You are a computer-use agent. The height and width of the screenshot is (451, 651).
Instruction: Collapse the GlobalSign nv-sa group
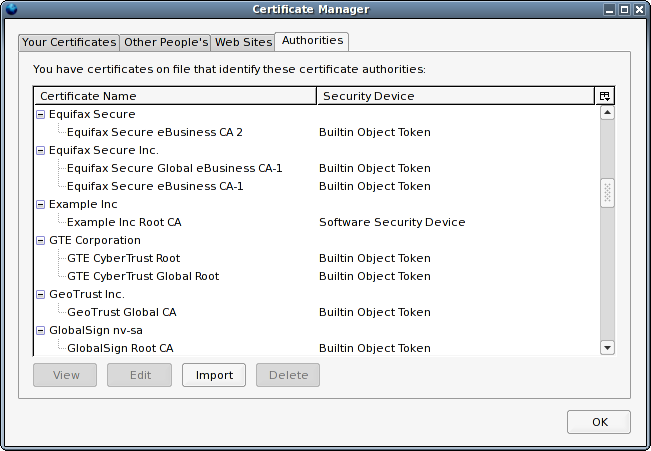coord(40,331)
